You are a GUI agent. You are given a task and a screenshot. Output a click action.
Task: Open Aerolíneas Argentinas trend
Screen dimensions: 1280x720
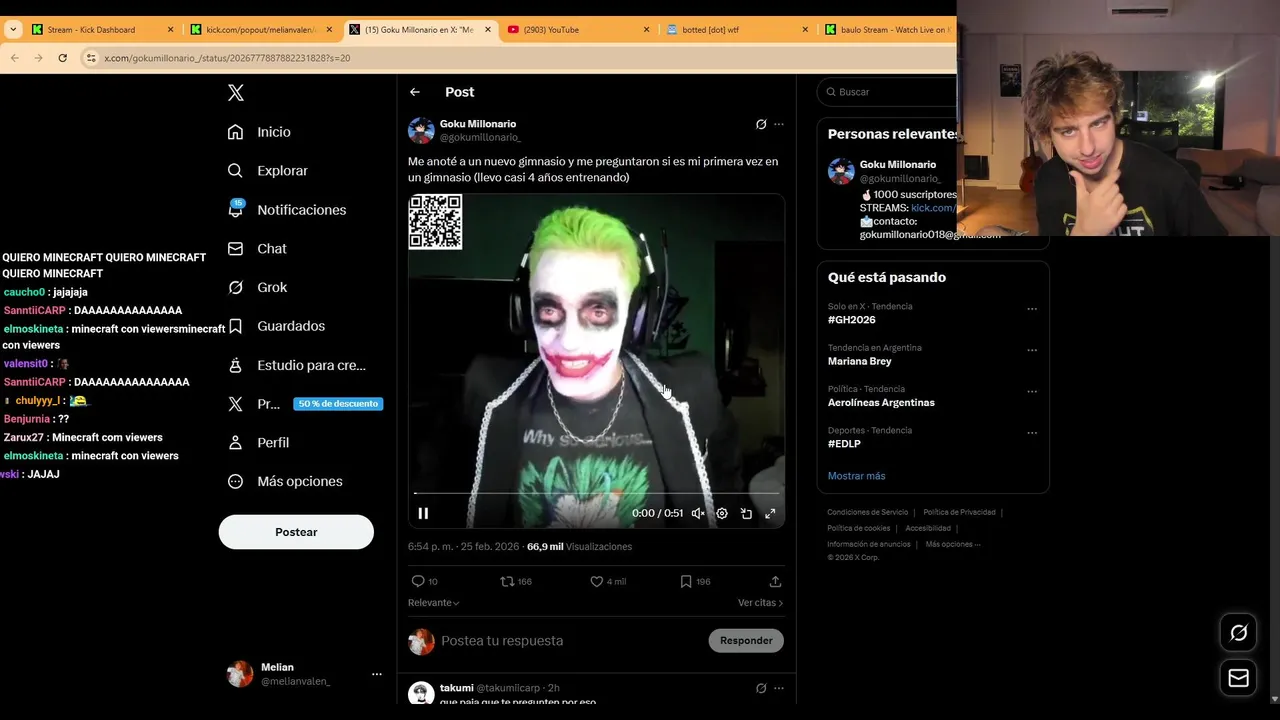click(881, 403)
